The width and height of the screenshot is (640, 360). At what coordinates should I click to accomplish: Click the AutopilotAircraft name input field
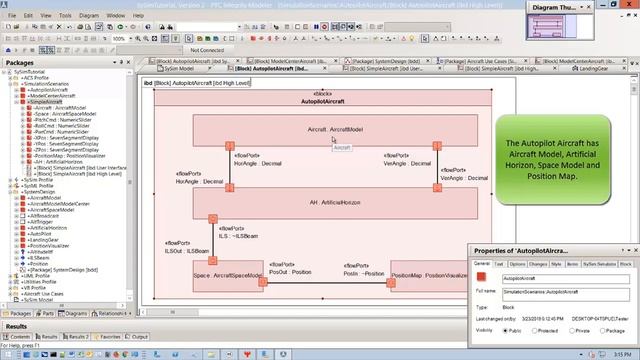[x=566, y=279]
